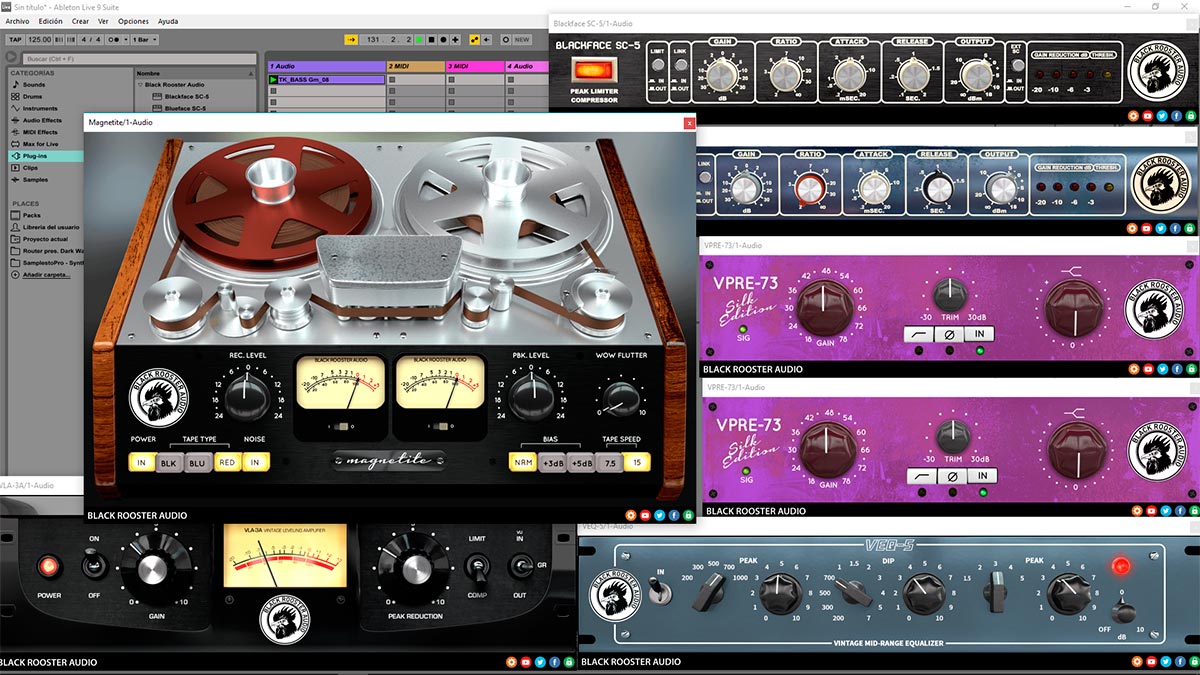Screen dimensions: 1200x675
Task: Open the Ayuda menu
Action: click(x=168, y=21)
